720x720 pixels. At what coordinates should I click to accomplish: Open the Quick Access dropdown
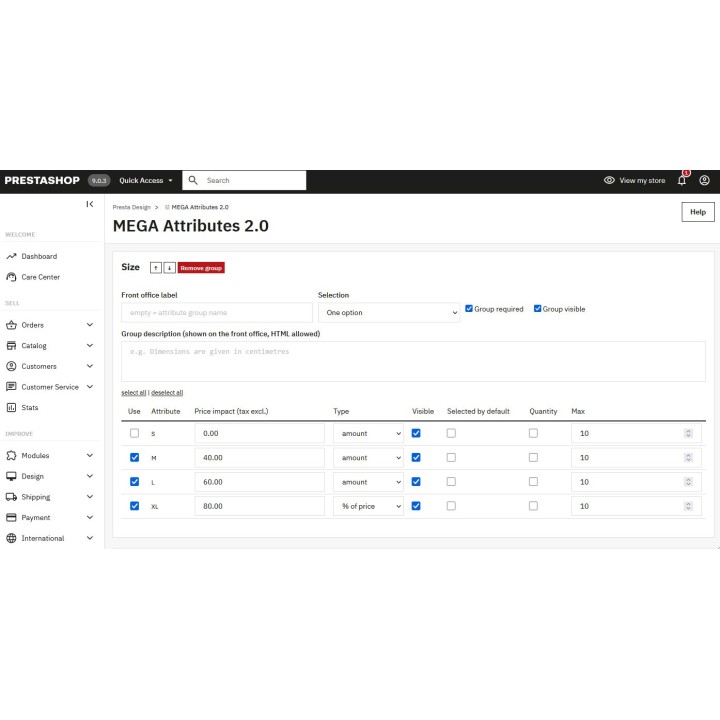click(146, 180)
